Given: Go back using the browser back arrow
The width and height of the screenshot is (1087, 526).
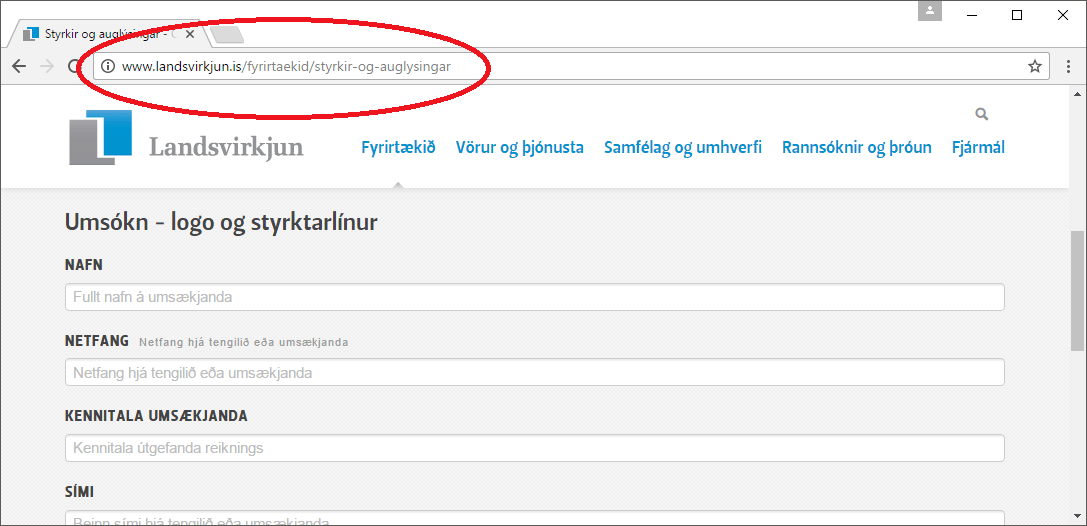Looking at the screenshot, I should 19,67.
